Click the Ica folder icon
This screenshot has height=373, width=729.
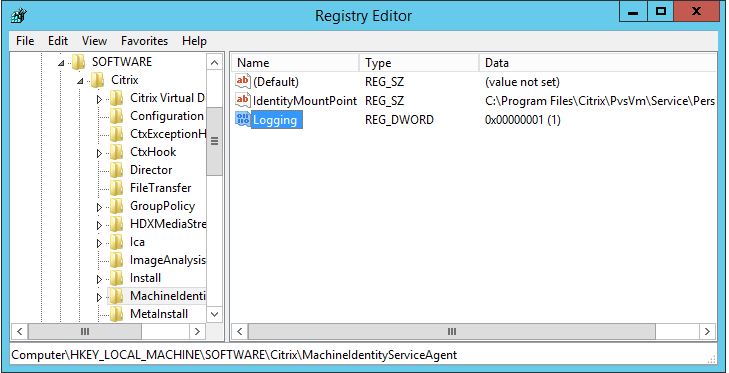click(x=116, y=242)
